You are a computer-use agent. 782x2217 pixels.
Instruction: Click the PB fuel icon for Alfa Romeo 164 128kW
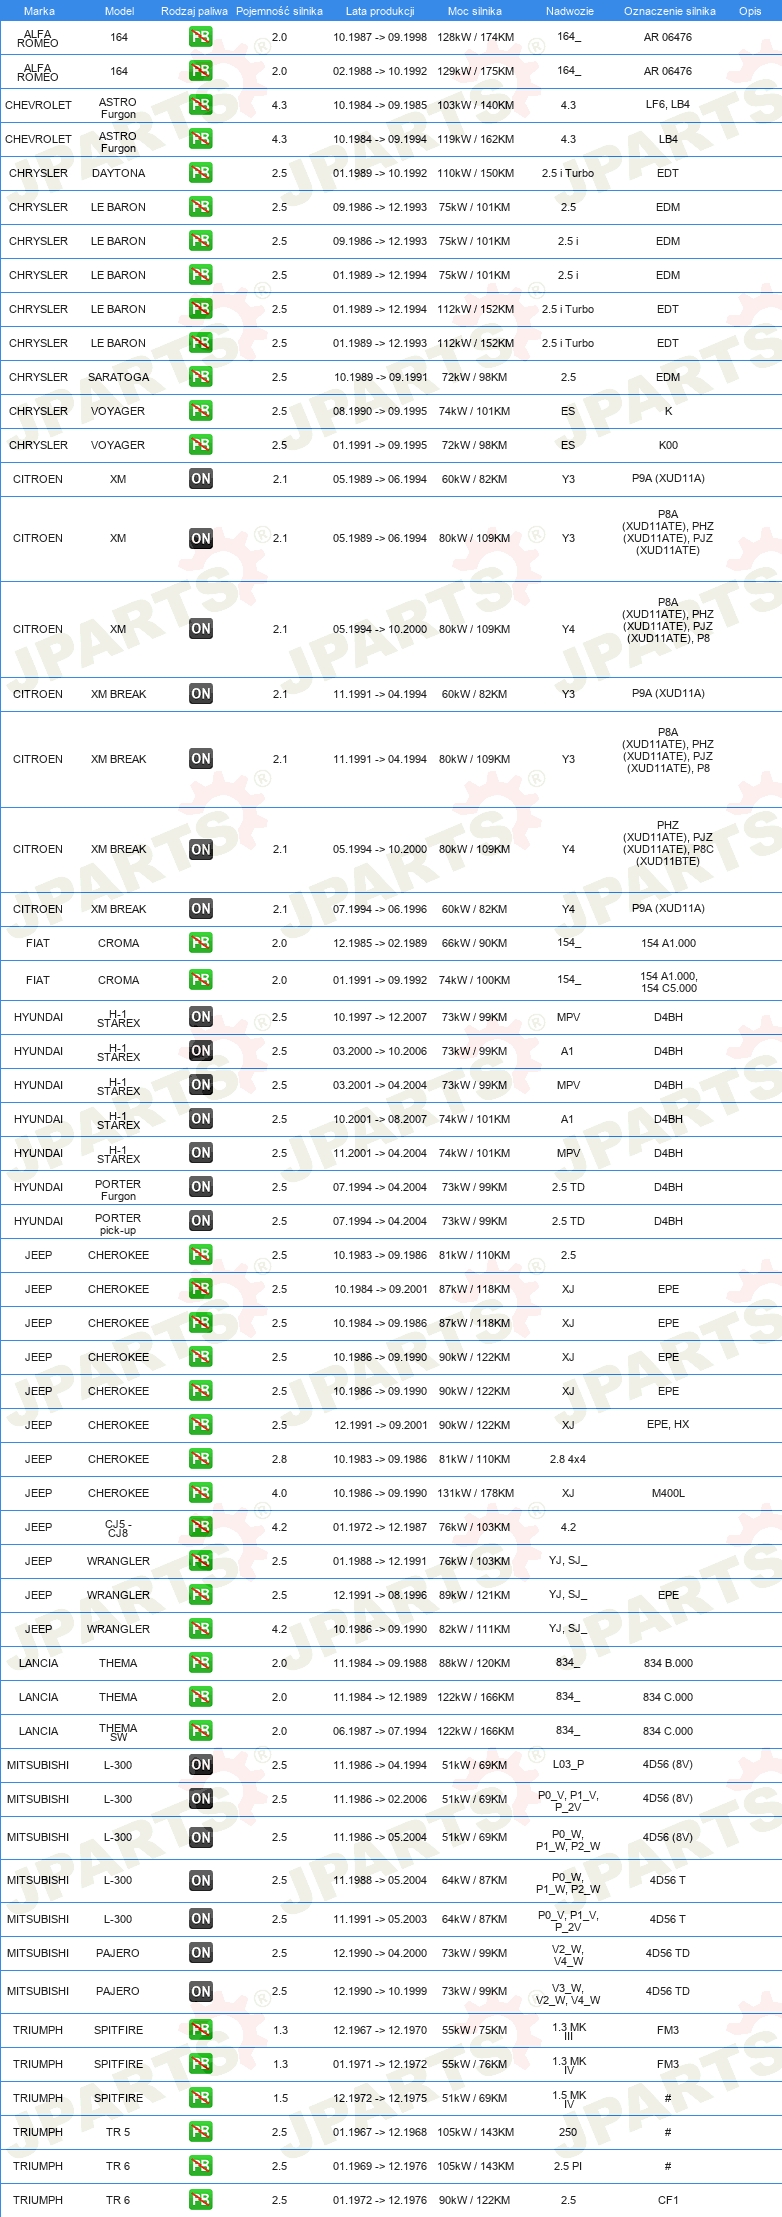click(200, 37)
